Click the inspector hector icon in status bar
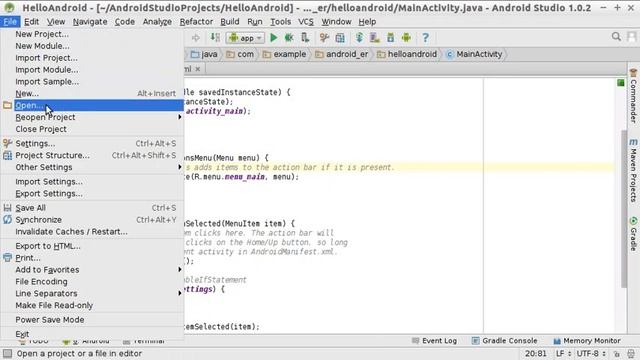 click(x=631, y=353)
